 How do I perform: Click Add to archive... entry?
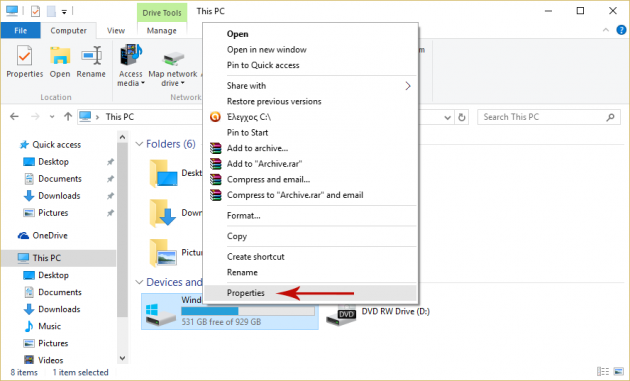coord(310,148)
